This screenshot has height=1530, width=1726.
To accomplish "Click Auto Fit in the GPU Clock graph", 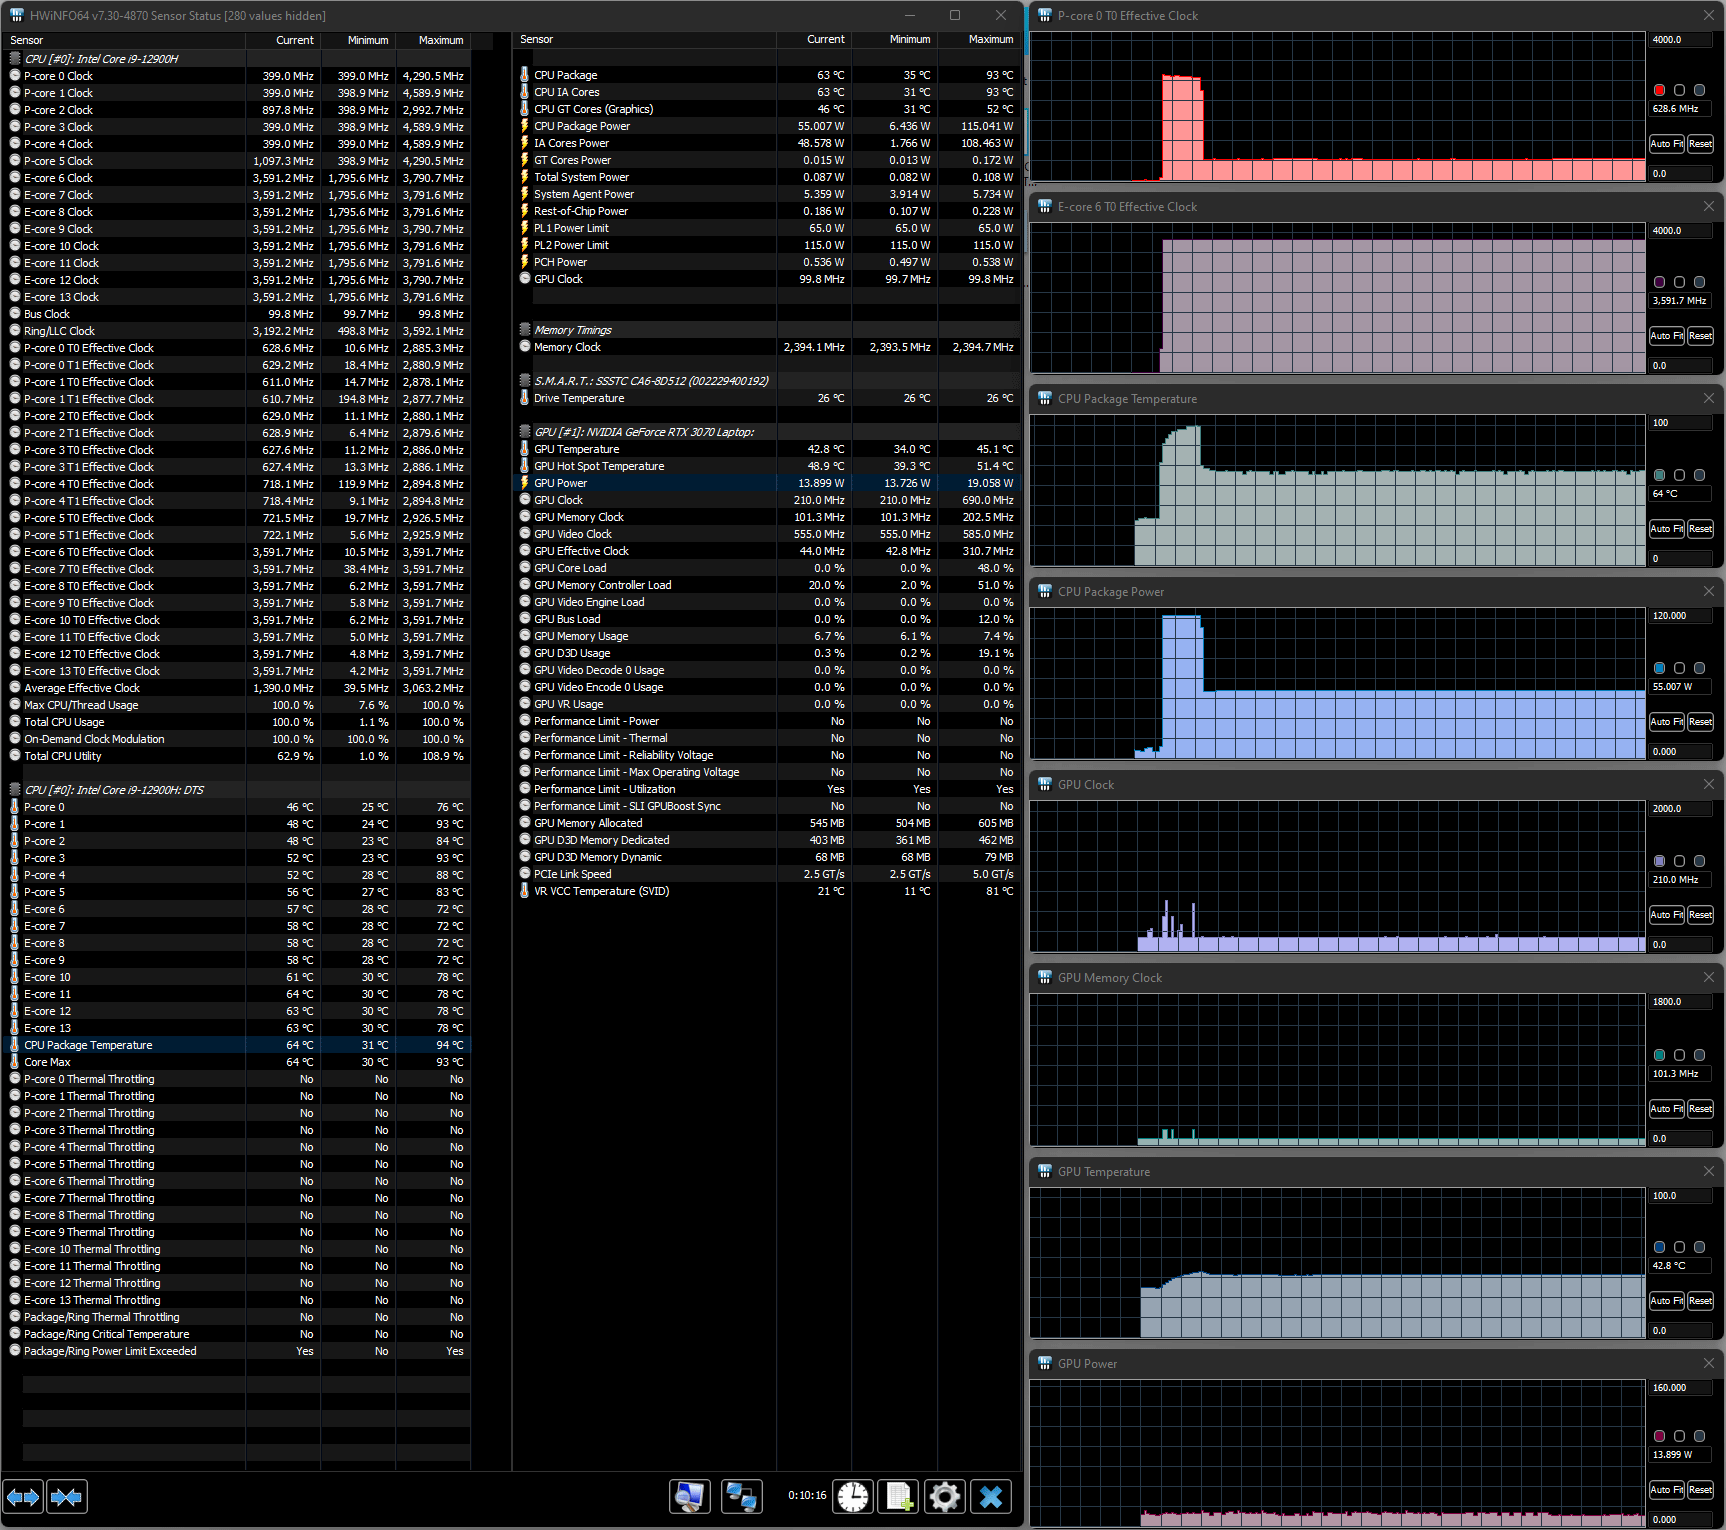I will click(x=1666, y=915).
